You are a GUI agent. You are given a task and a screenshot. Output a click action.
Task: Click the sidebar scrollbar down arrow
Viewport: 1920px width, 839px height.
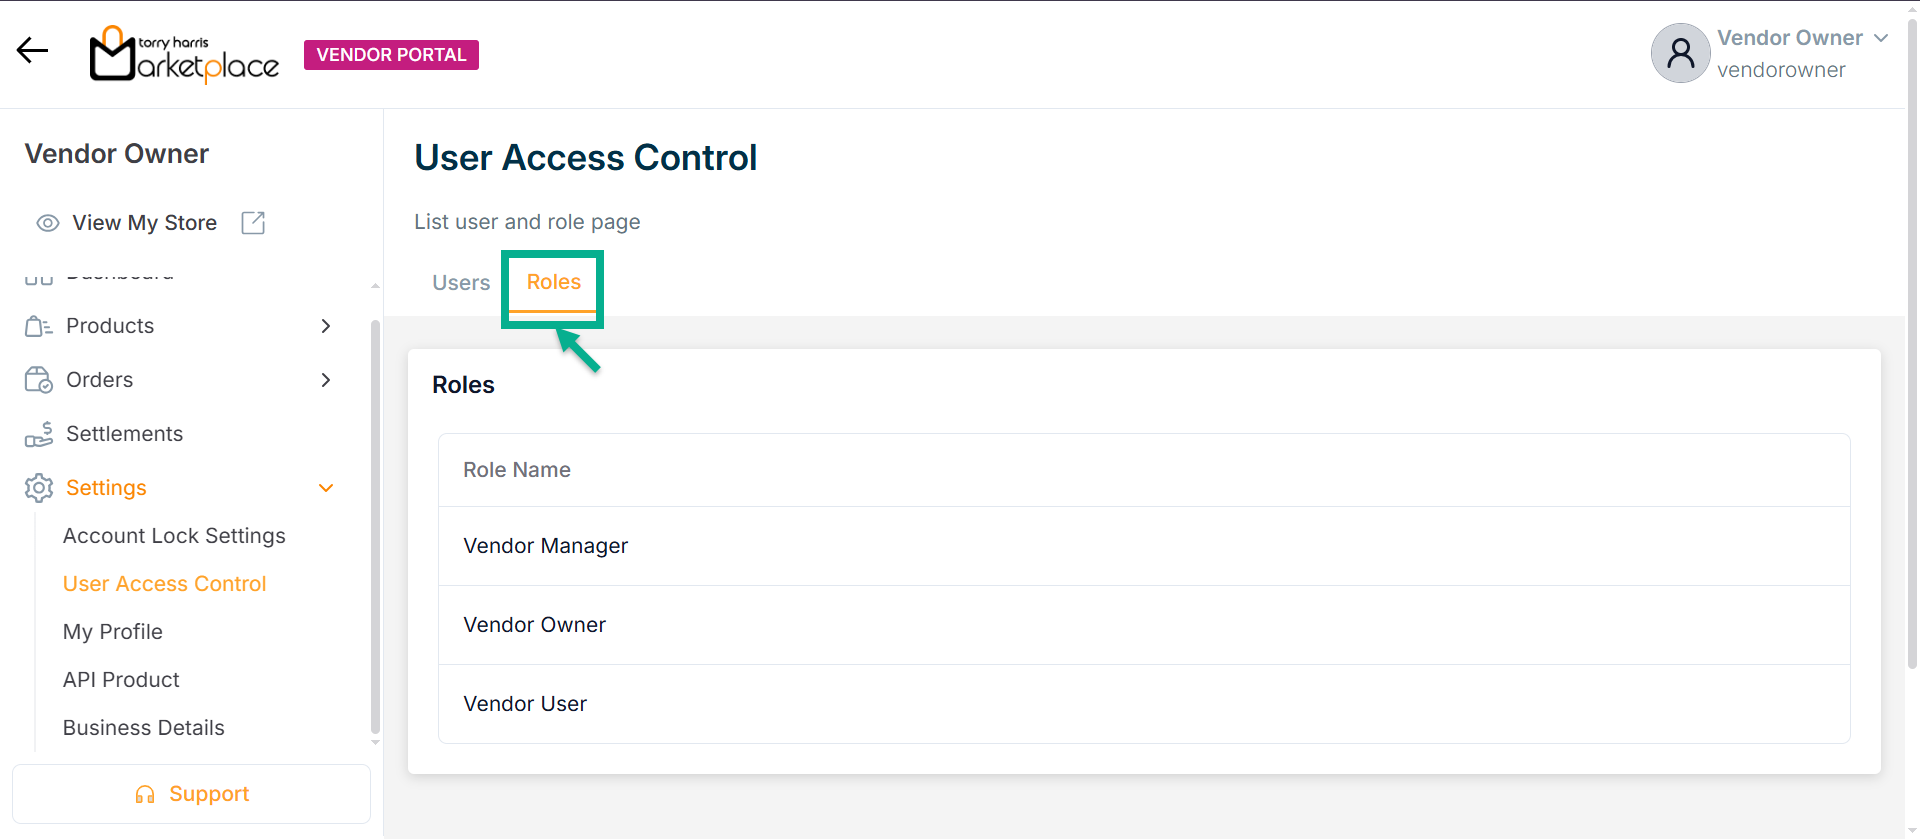tap(375, 742)
